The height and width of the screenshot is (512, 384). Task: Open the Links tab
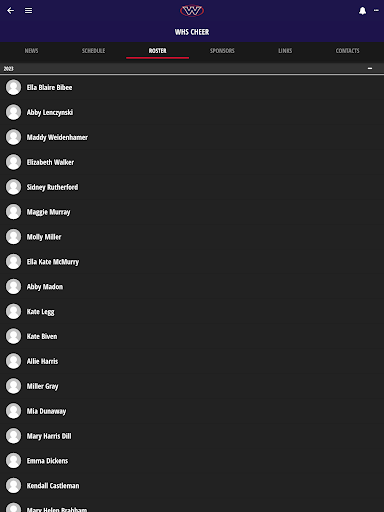pos(285,51)
